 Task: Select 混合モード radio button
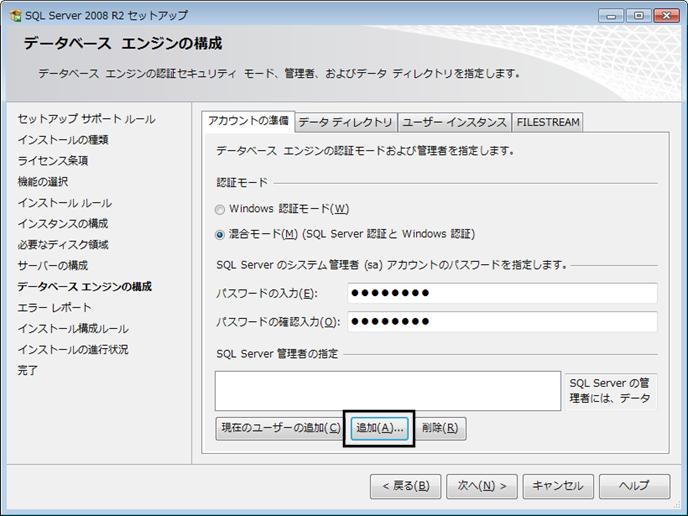pyautogui.click(x=219, y=235)
